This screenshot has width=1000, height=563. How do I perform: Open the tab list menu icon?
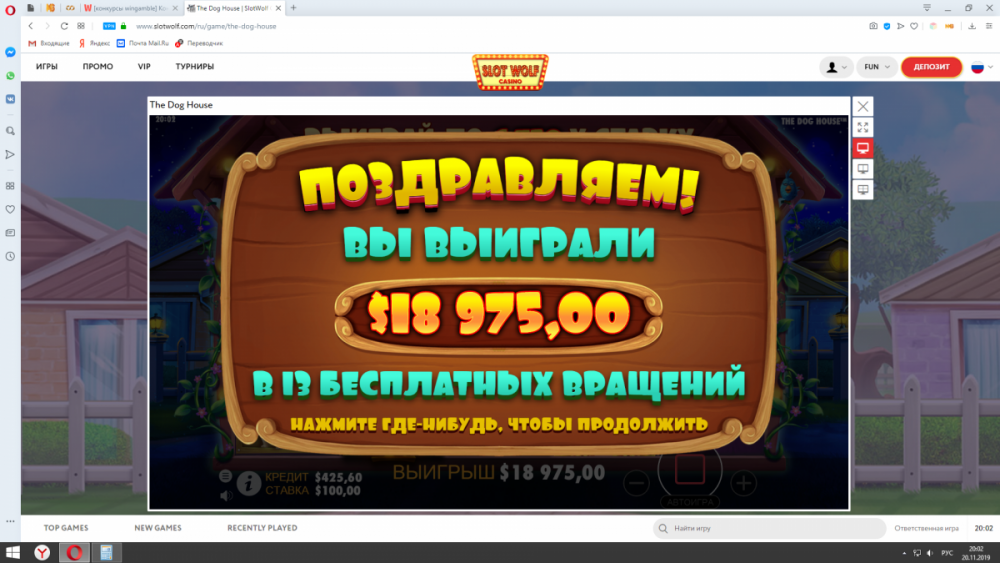coord(927,8)
